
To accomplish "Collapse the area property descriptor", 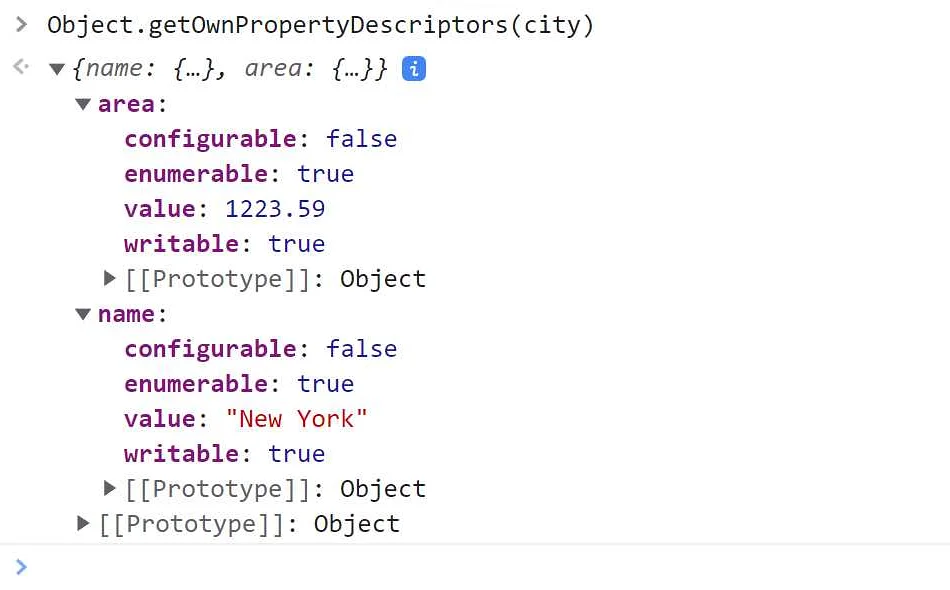I will point(83,104).
